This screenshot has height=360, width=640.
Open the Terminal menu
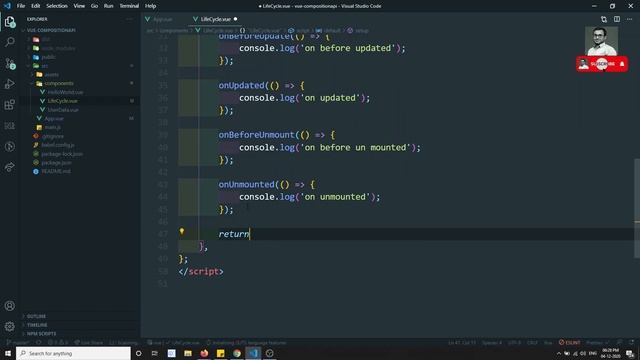(x=129, y=6)
